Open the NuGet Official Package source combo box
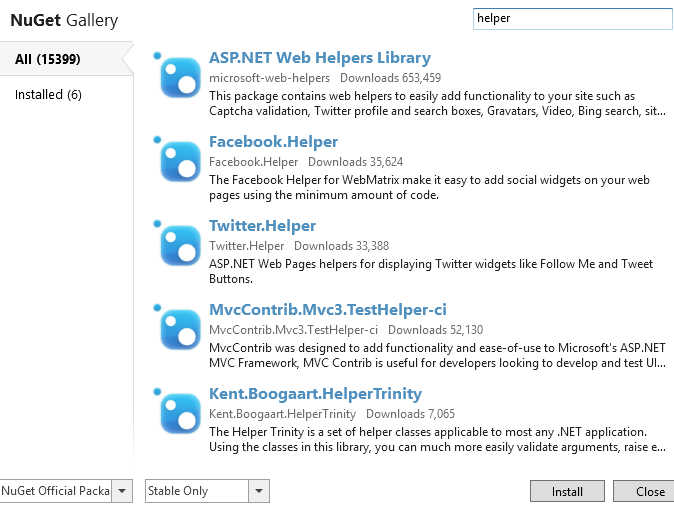Viewport: 674px width, 511px height. point(66,491)
